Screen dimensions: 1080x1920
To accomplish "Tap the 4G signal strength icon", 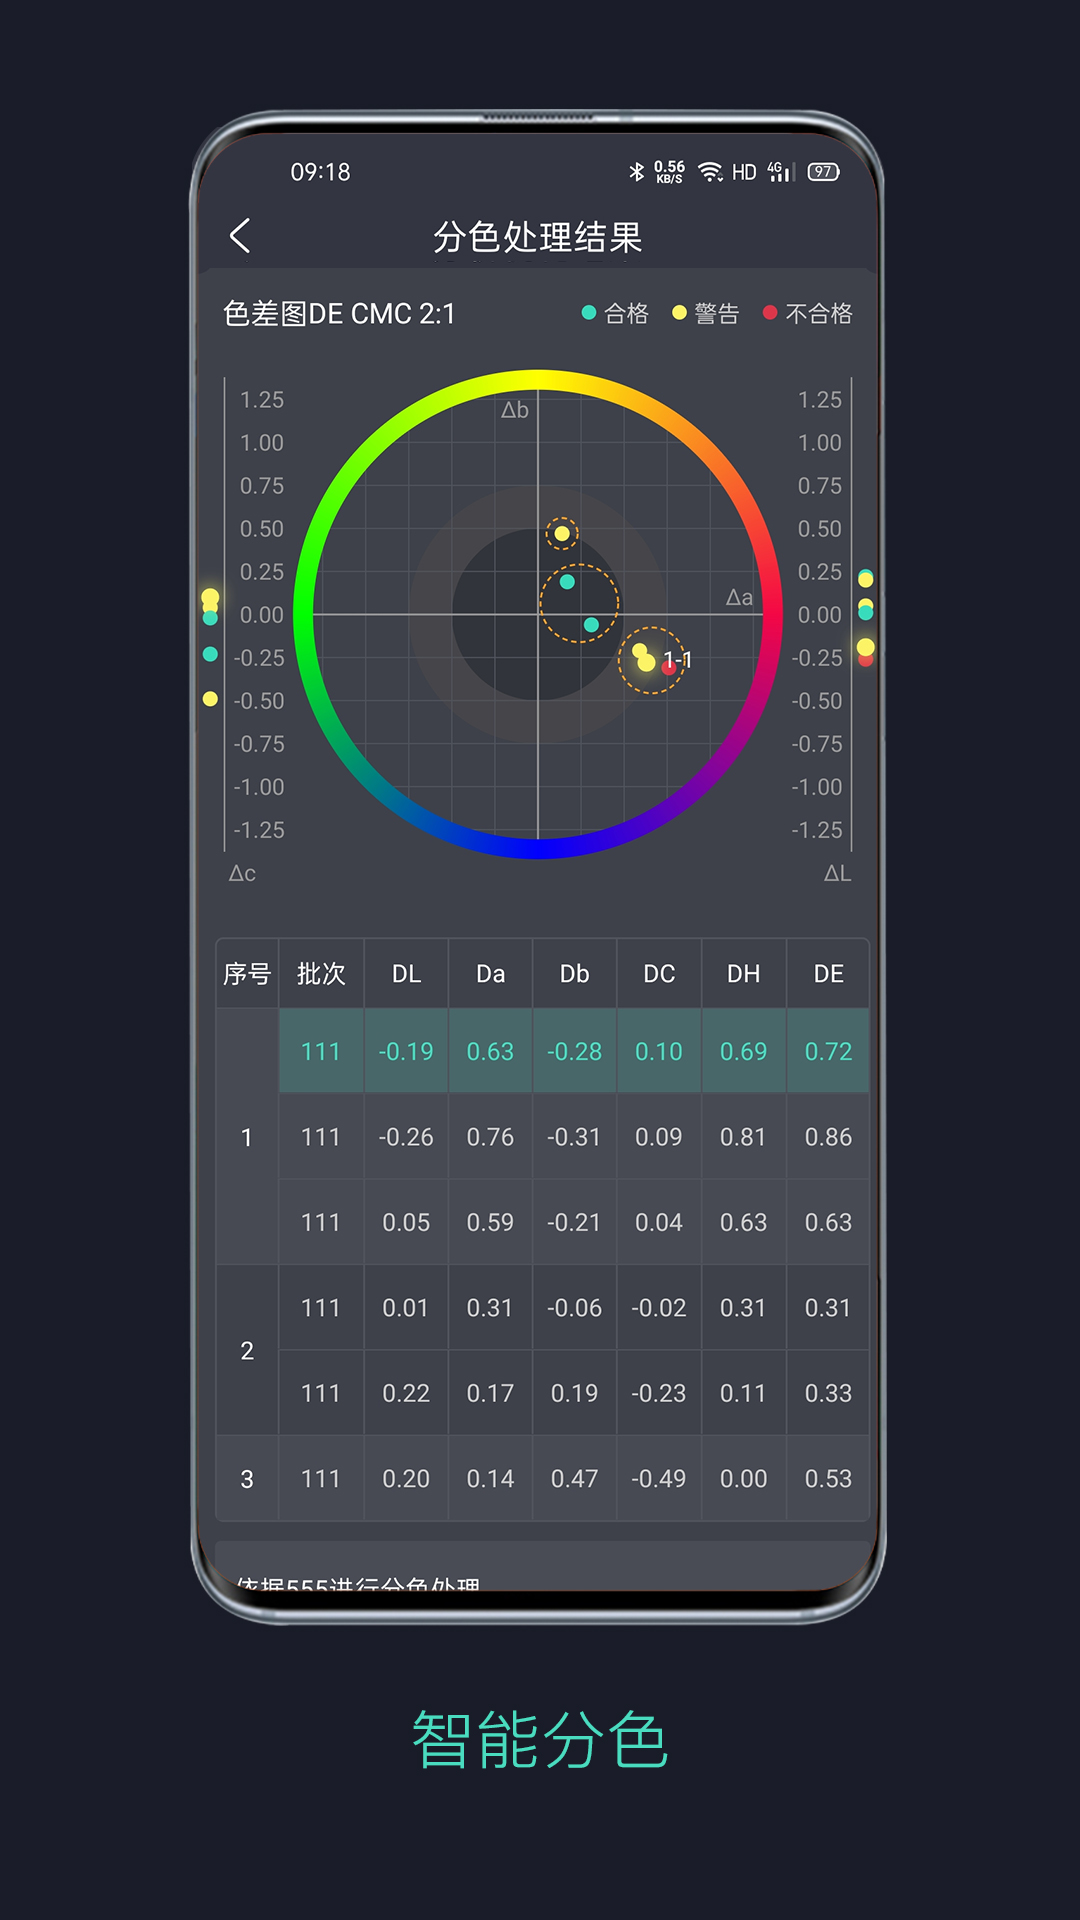I will tap(779, 172).
